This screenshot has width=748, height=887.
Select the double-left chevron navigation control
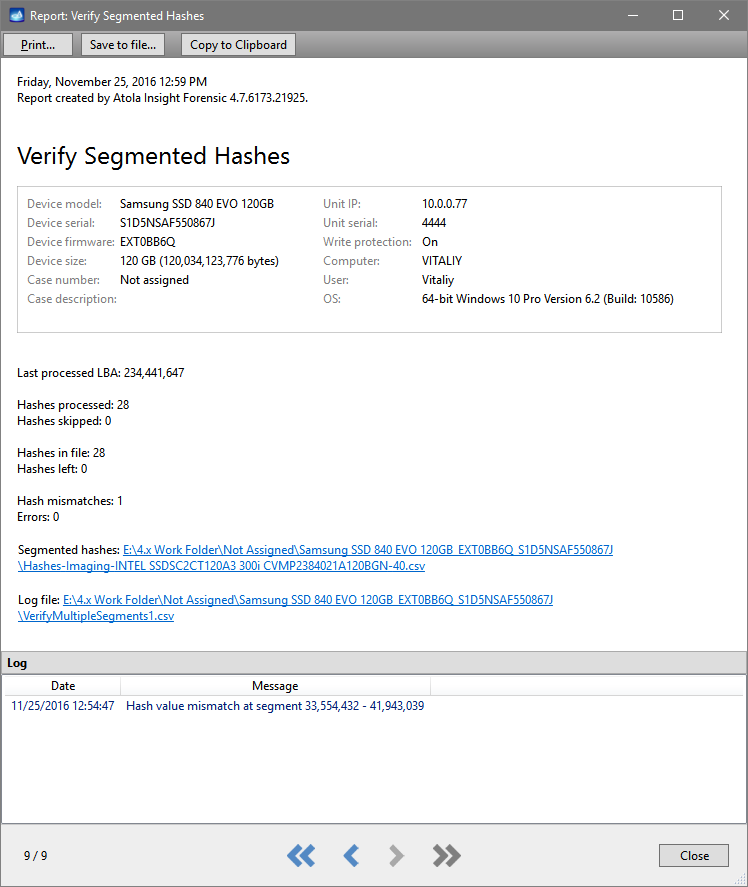coord(301,856)
